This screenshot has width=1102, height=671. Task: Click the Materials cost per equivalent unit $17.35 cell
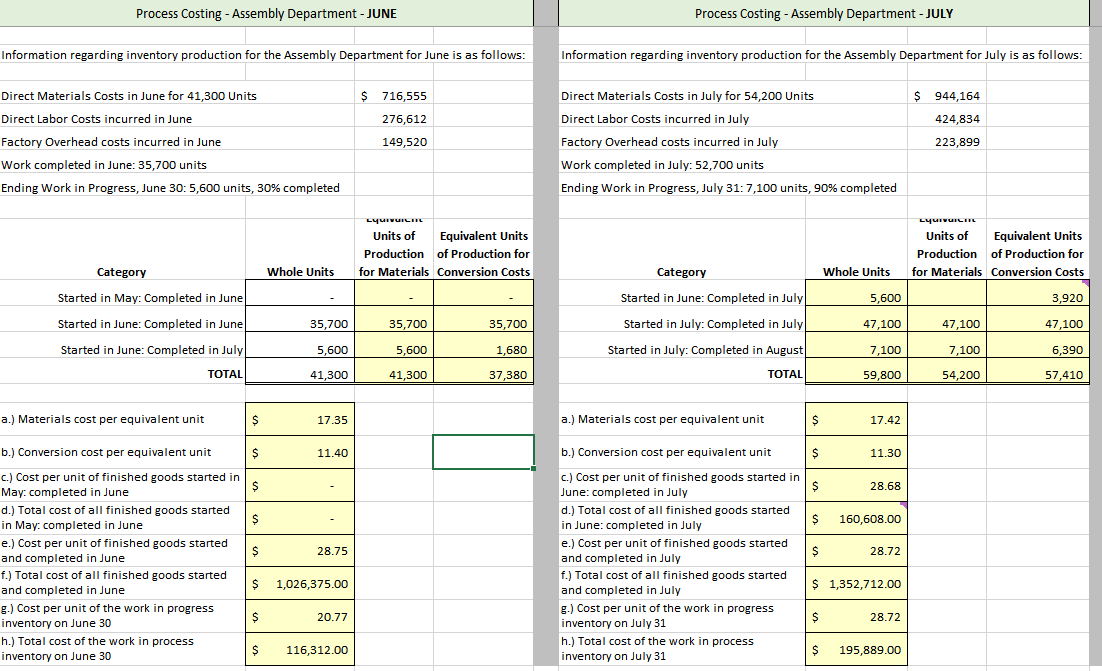click(x=300, y=418)
